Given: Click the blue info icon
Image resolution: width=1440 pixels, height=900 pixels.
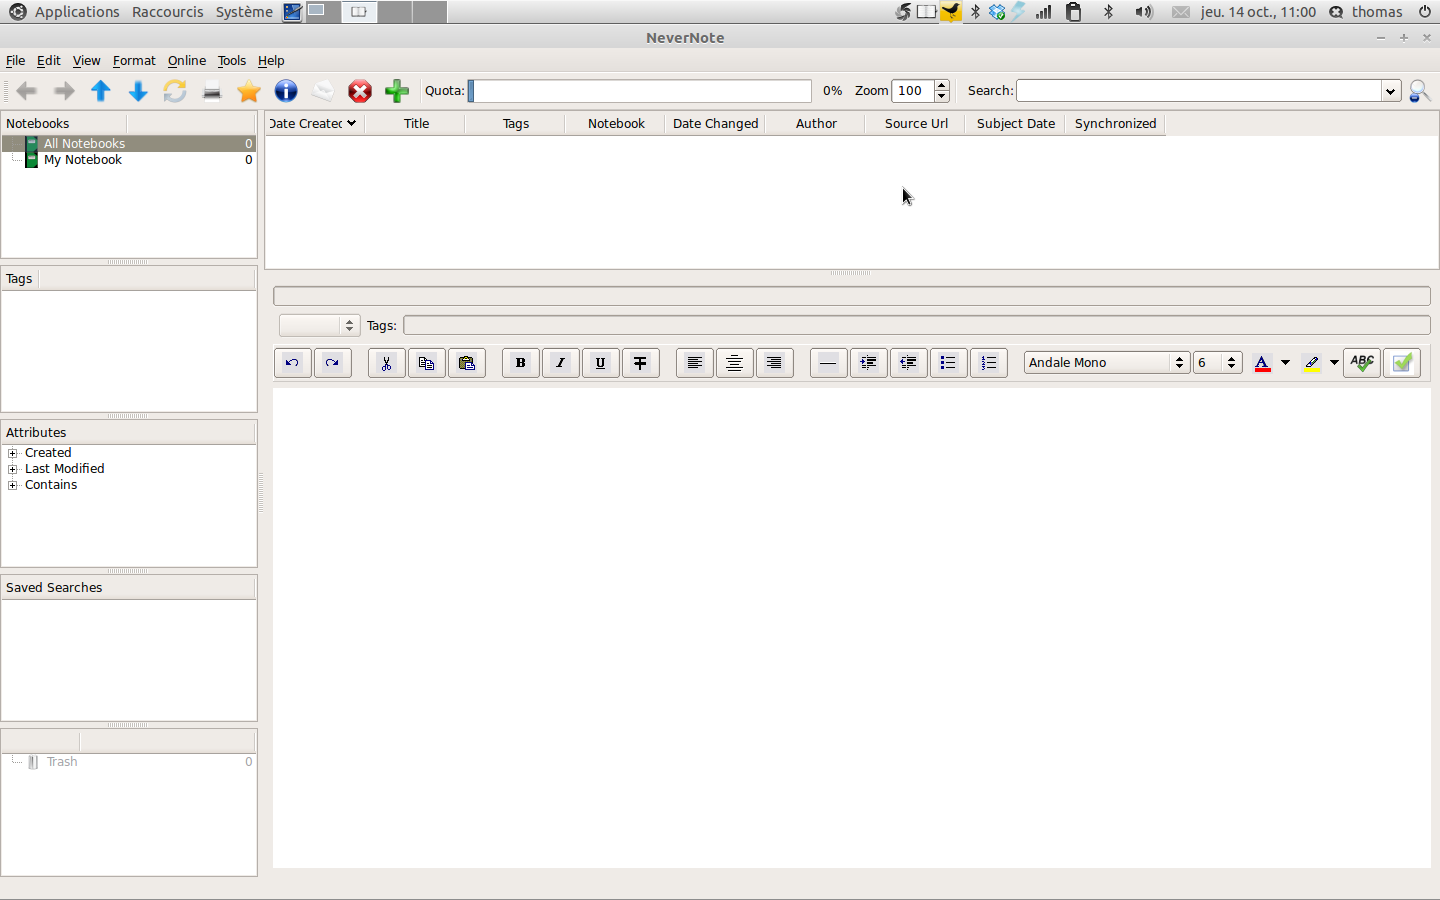Looking at the screenshot, I should (x=286, y=91).
